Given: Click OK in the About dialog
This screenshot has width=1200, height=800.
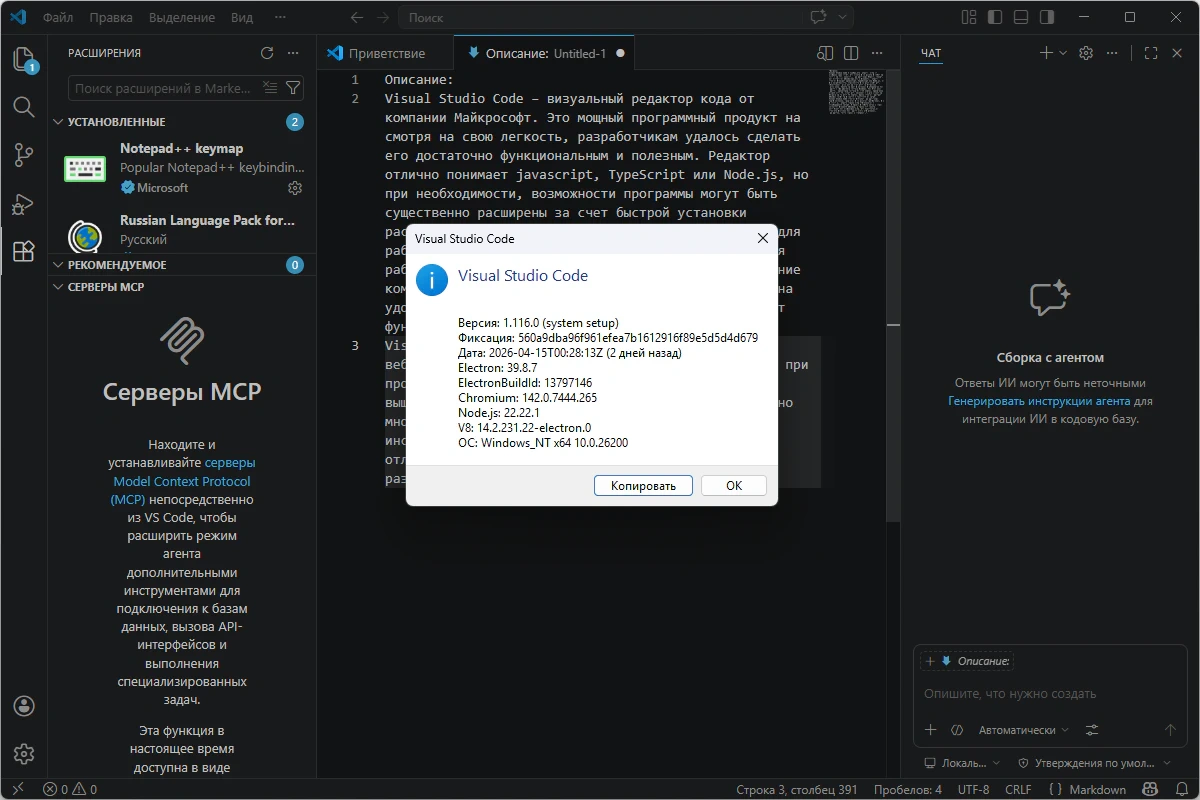Looking at the screenshot, I should pos(734,485).
